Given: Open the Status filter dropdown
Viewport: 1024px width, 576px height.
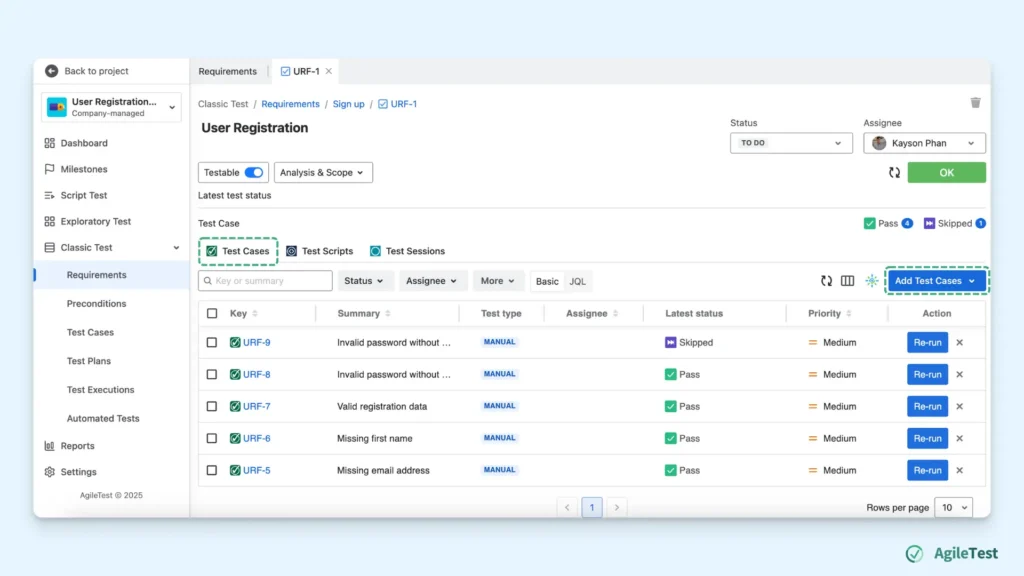Looking at the screenshot, I should point(364,281).
